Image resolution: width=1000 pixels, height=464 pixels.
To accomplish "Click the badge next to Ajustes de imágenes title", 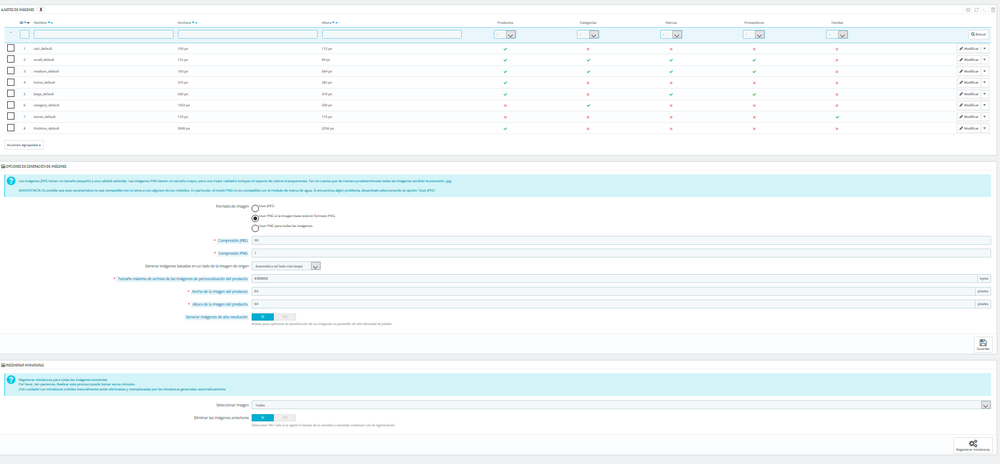I will pos(41,10).
